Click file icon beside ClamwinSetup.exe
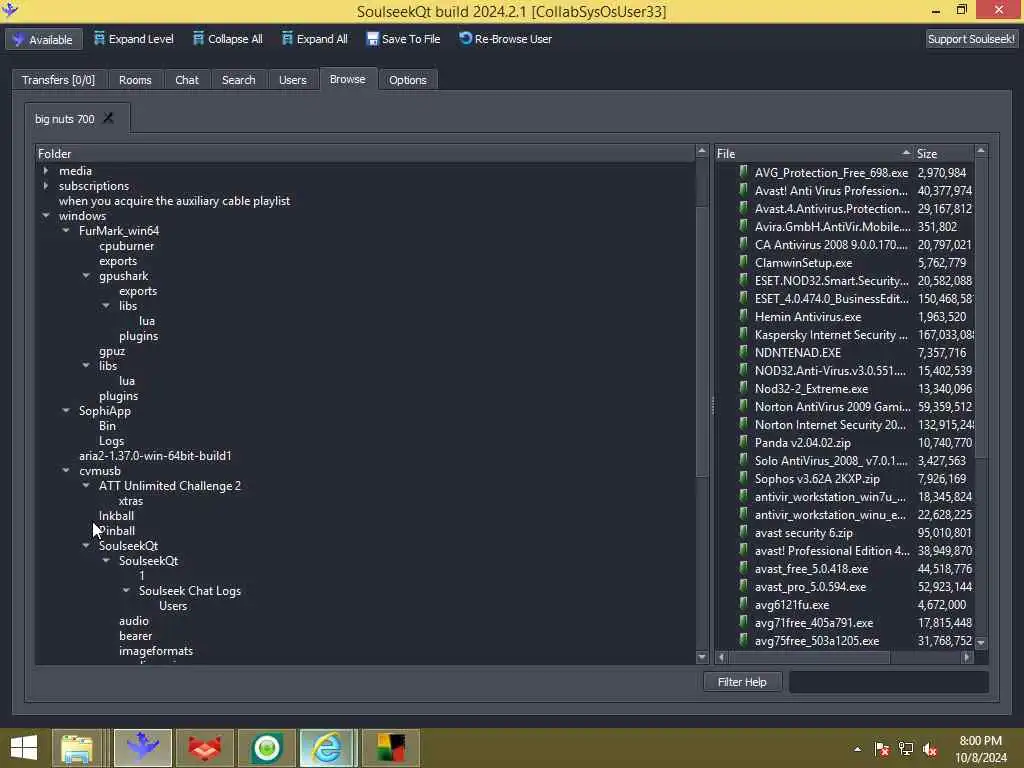The height and width of the screenshot is (768, 1024). pyautogui.click(x=743, y=263)
